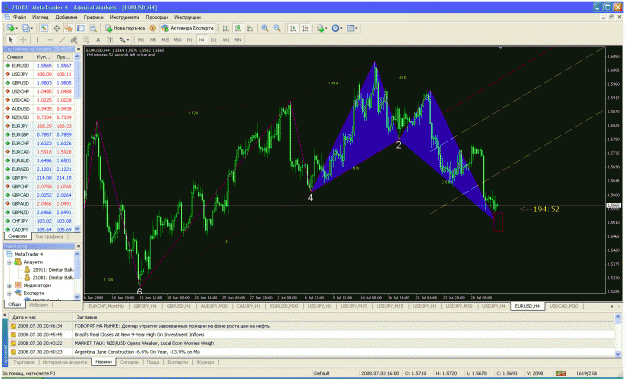Switch to the История на акаунта tab

click(65, 362)
